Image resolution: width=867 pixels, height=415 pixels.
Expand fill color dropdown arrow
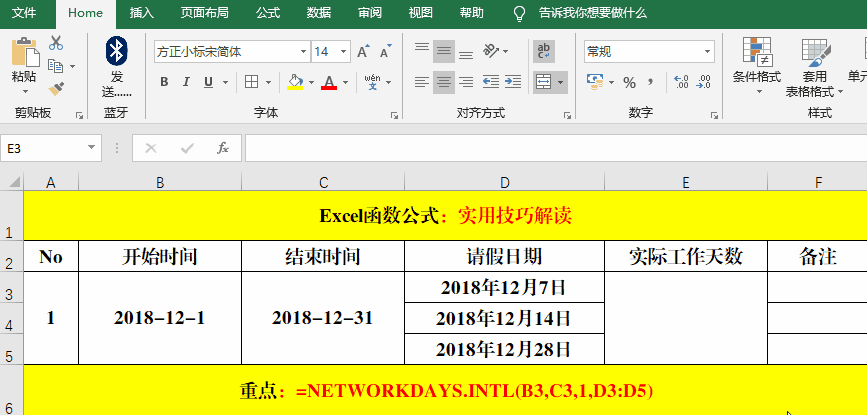coord(311,82)
